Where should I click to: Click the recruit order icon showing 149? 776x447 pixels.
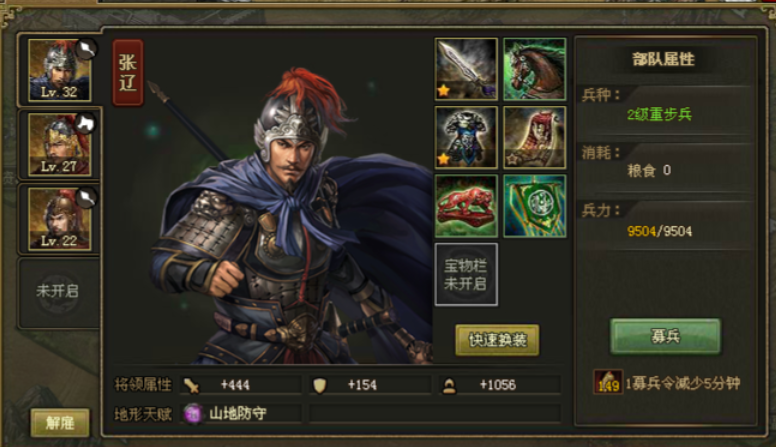pos(608,382)
